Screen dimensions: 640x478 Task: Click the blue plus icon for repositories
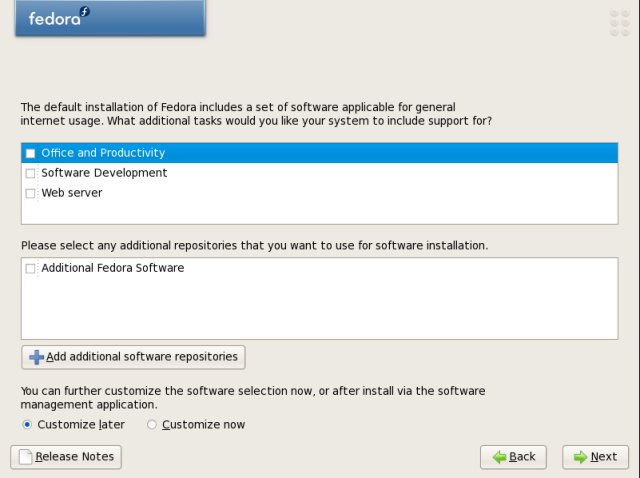point(36,357)
